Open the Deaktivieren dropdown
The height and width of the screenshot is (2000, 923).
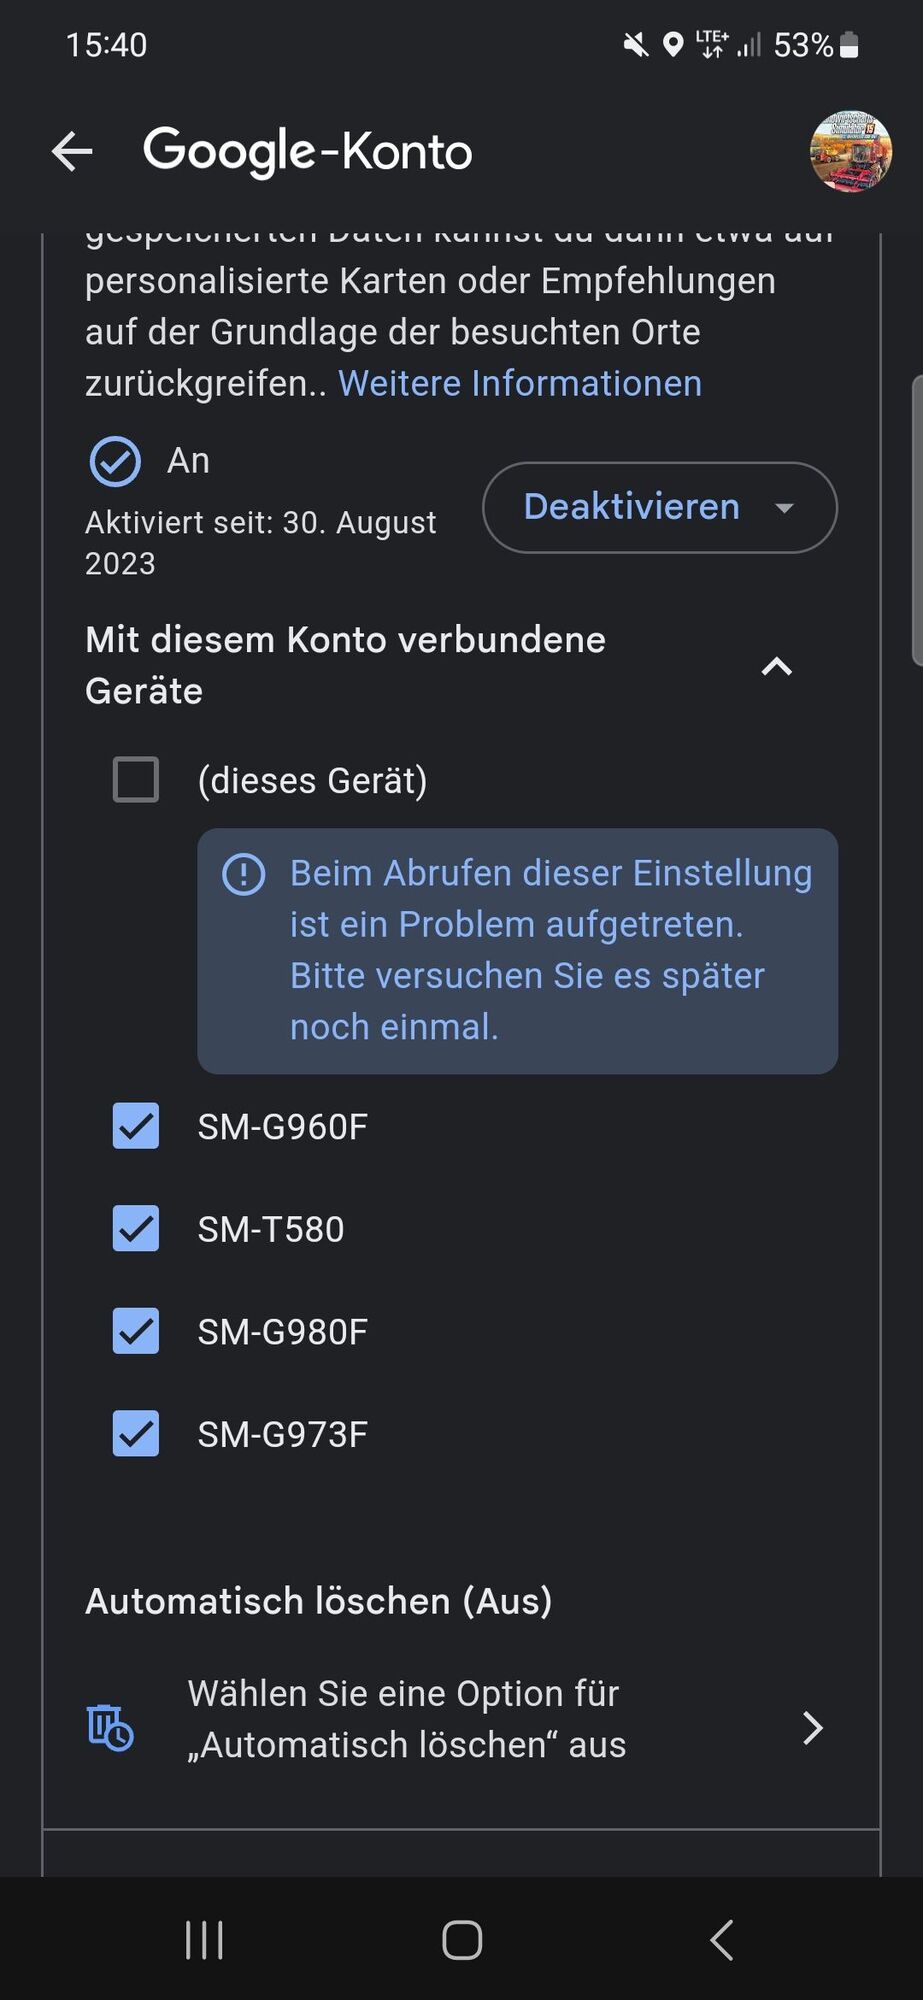[659, 507]
